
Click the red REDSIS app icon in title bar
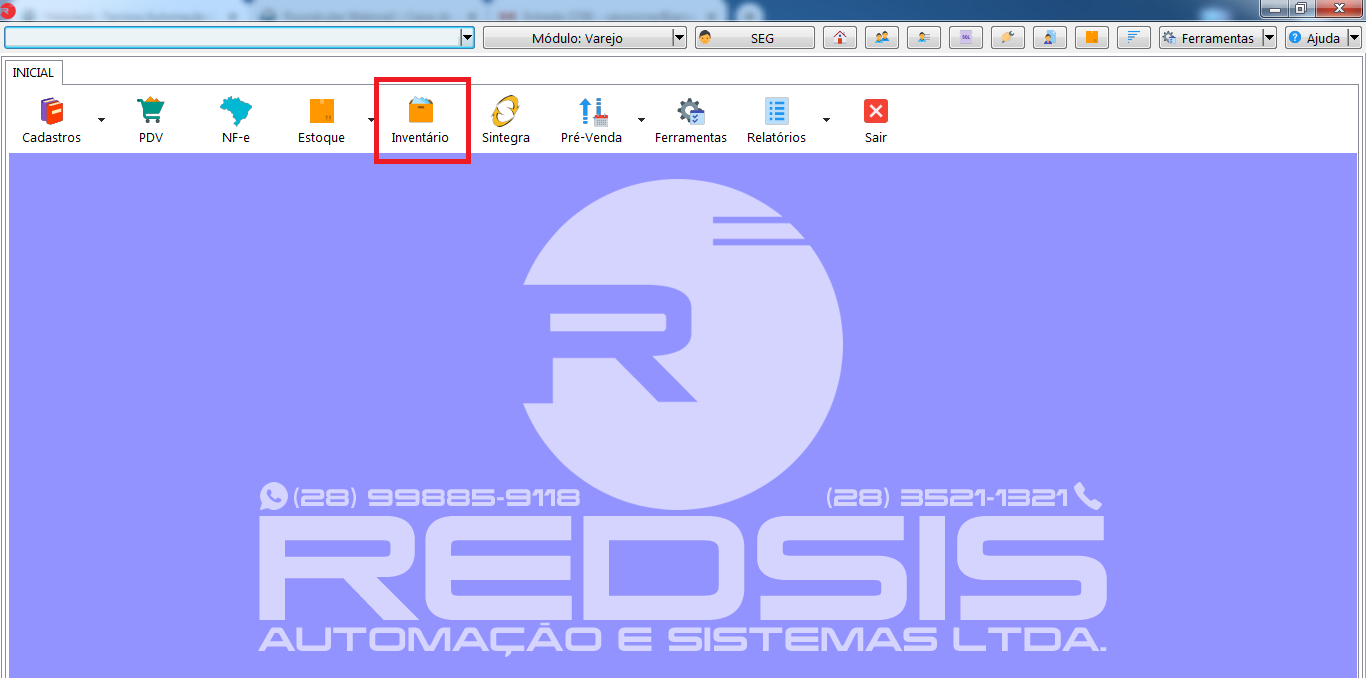point(7,12)
